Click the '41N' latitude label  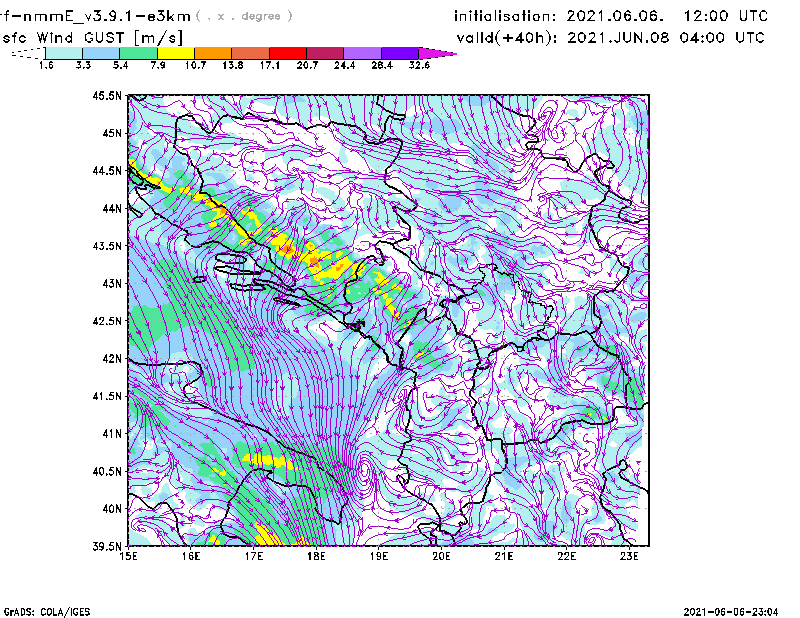[x=112, y=434]
